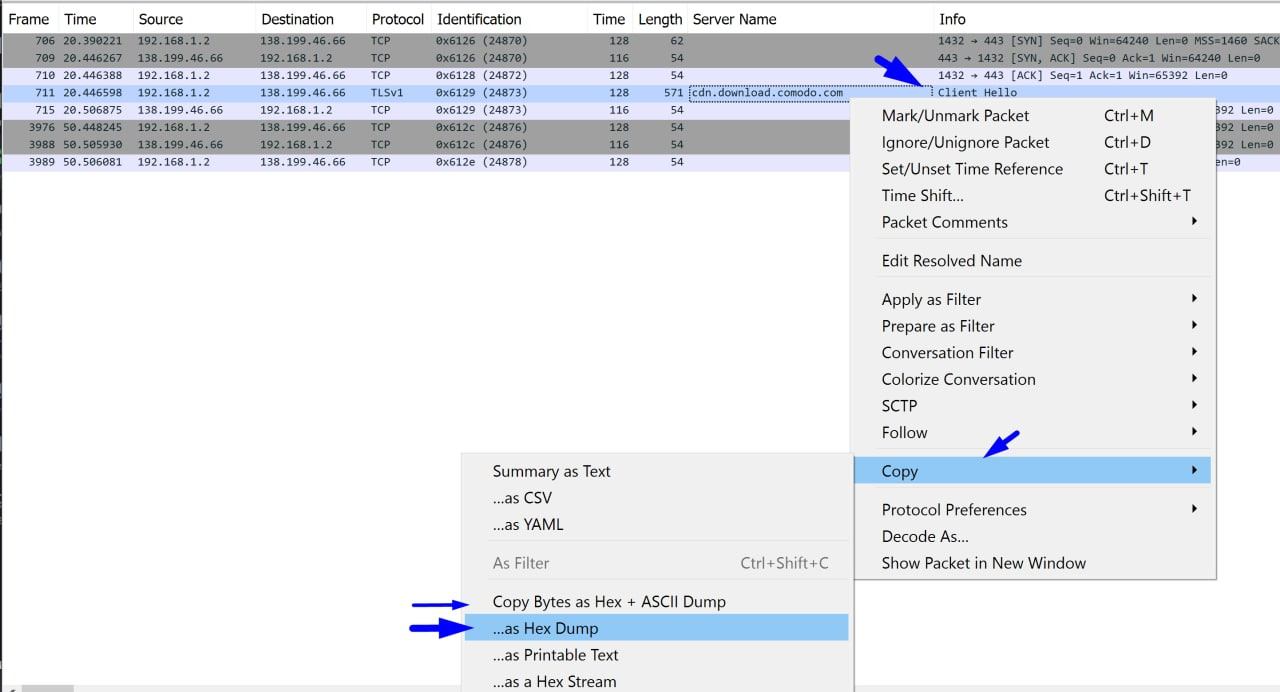Open the Time Shift dialog
This screenshot has height=692, width=1280.
tap(923, 195)
